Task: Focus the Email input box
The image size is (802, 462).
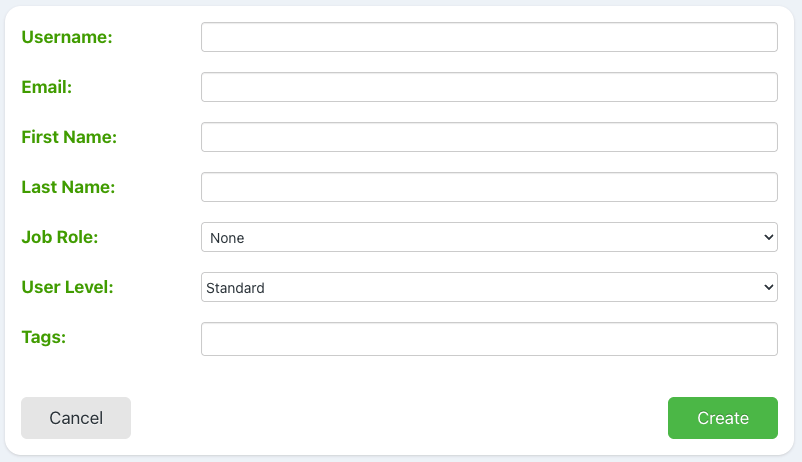Action: coord(489,87)
